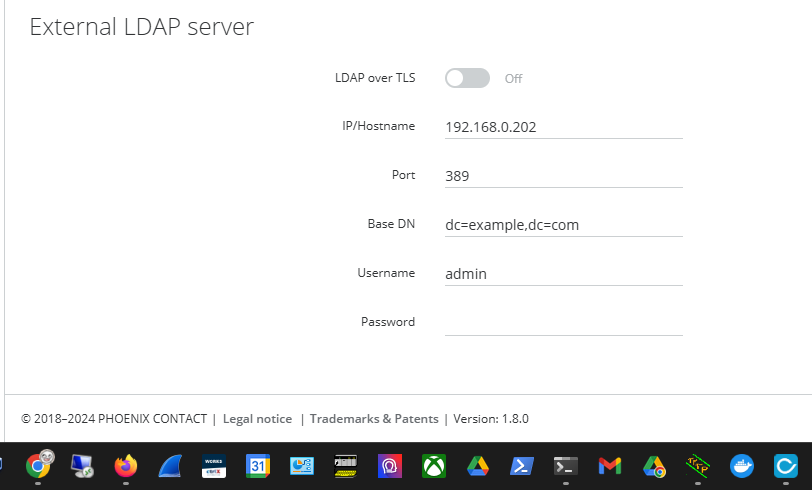The width and height of the screenshot is (812, 490).
Task: Open the Drive with Chrome badge icon
Action: [x=654, y=466]
